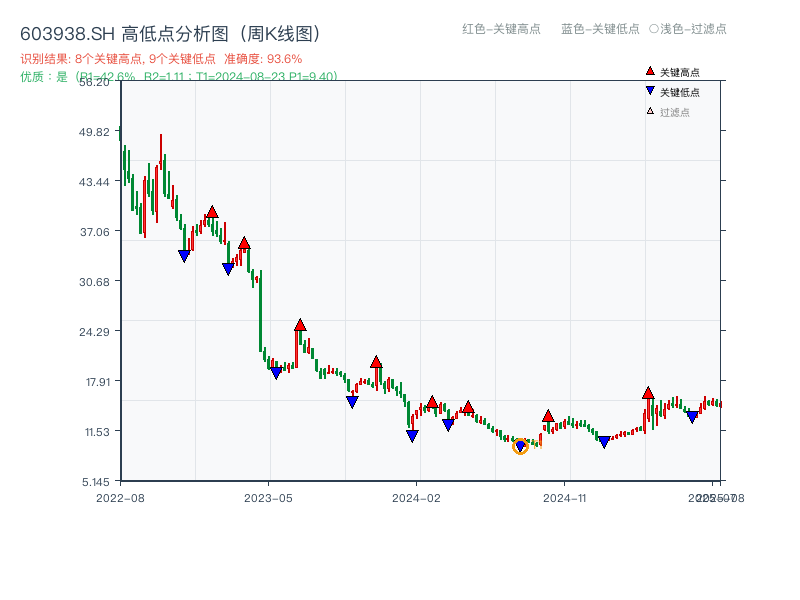Click the rightmost blue key-low triangle marker

[691, 417]
